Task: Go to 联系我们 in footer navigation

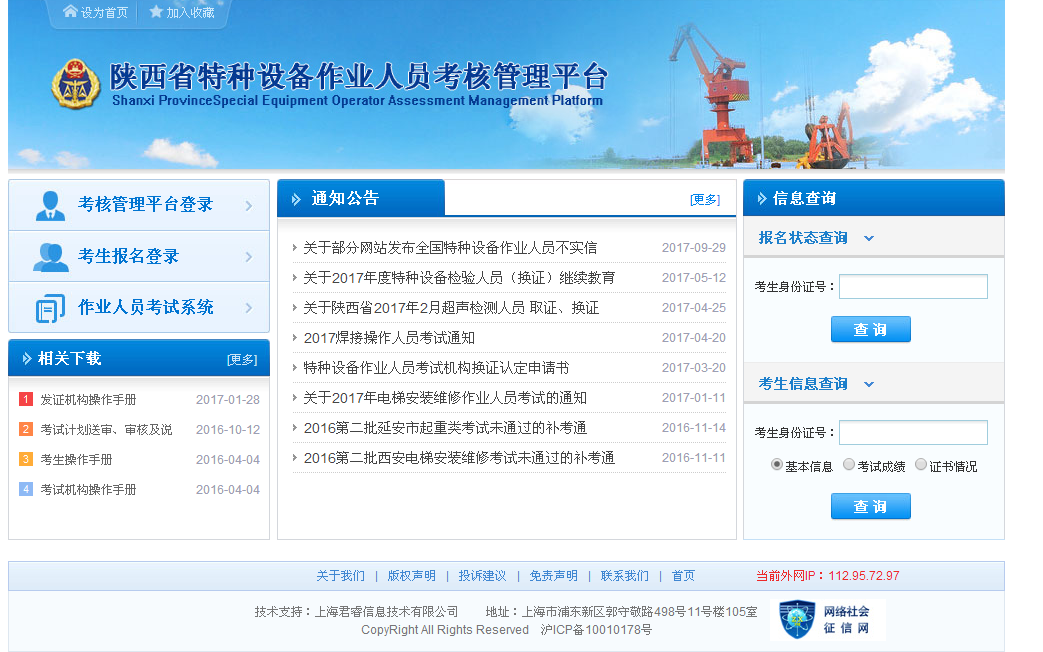Action: [x=624, y=576]
